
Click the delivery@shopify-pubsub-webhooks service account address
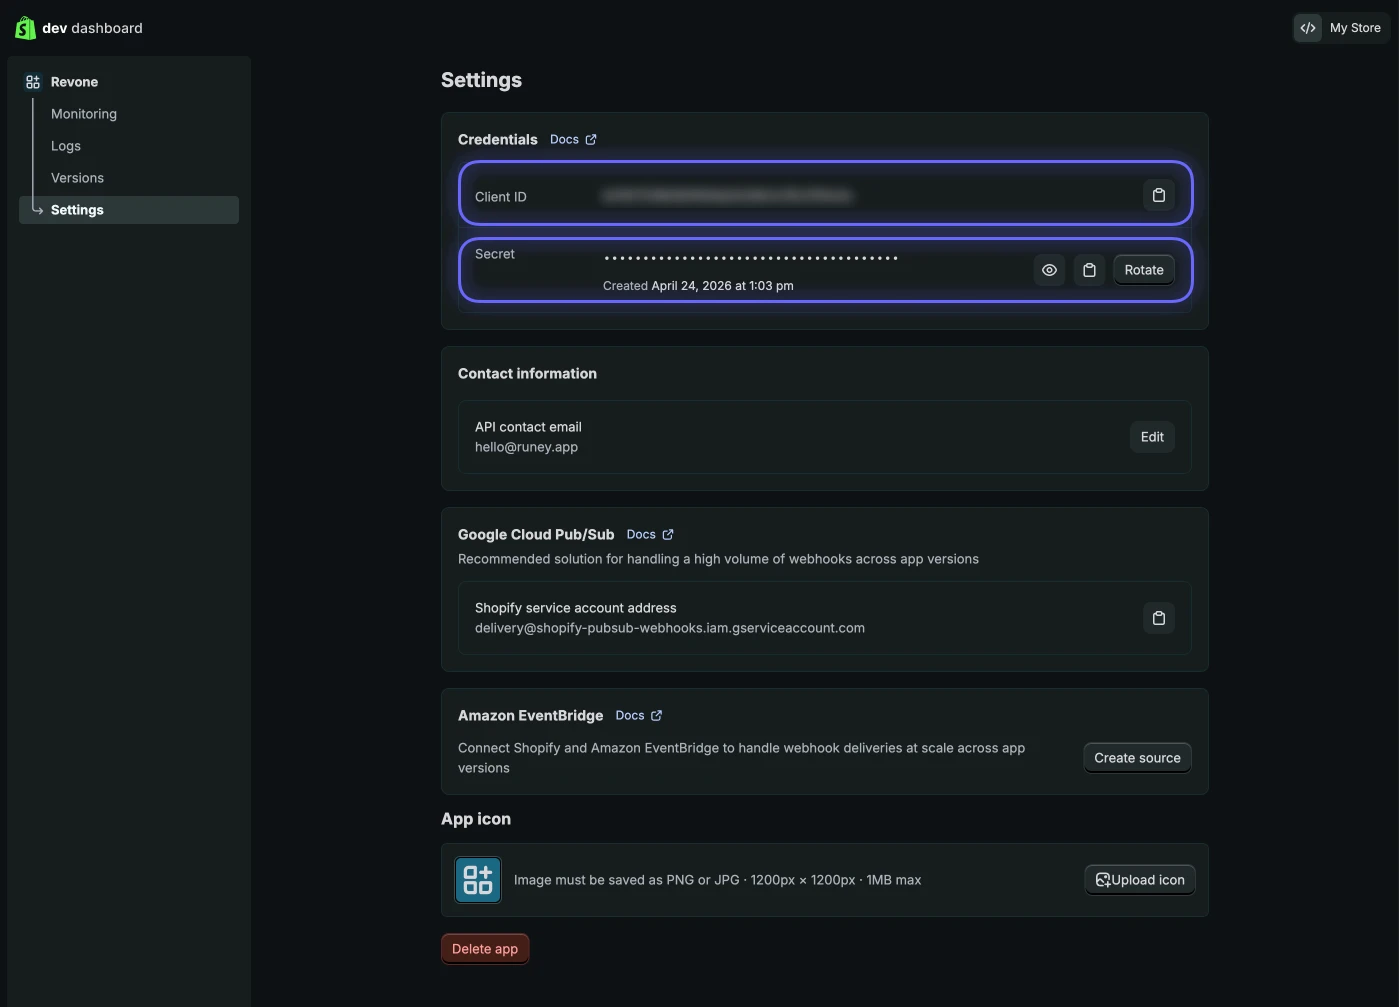pos(670,628)
